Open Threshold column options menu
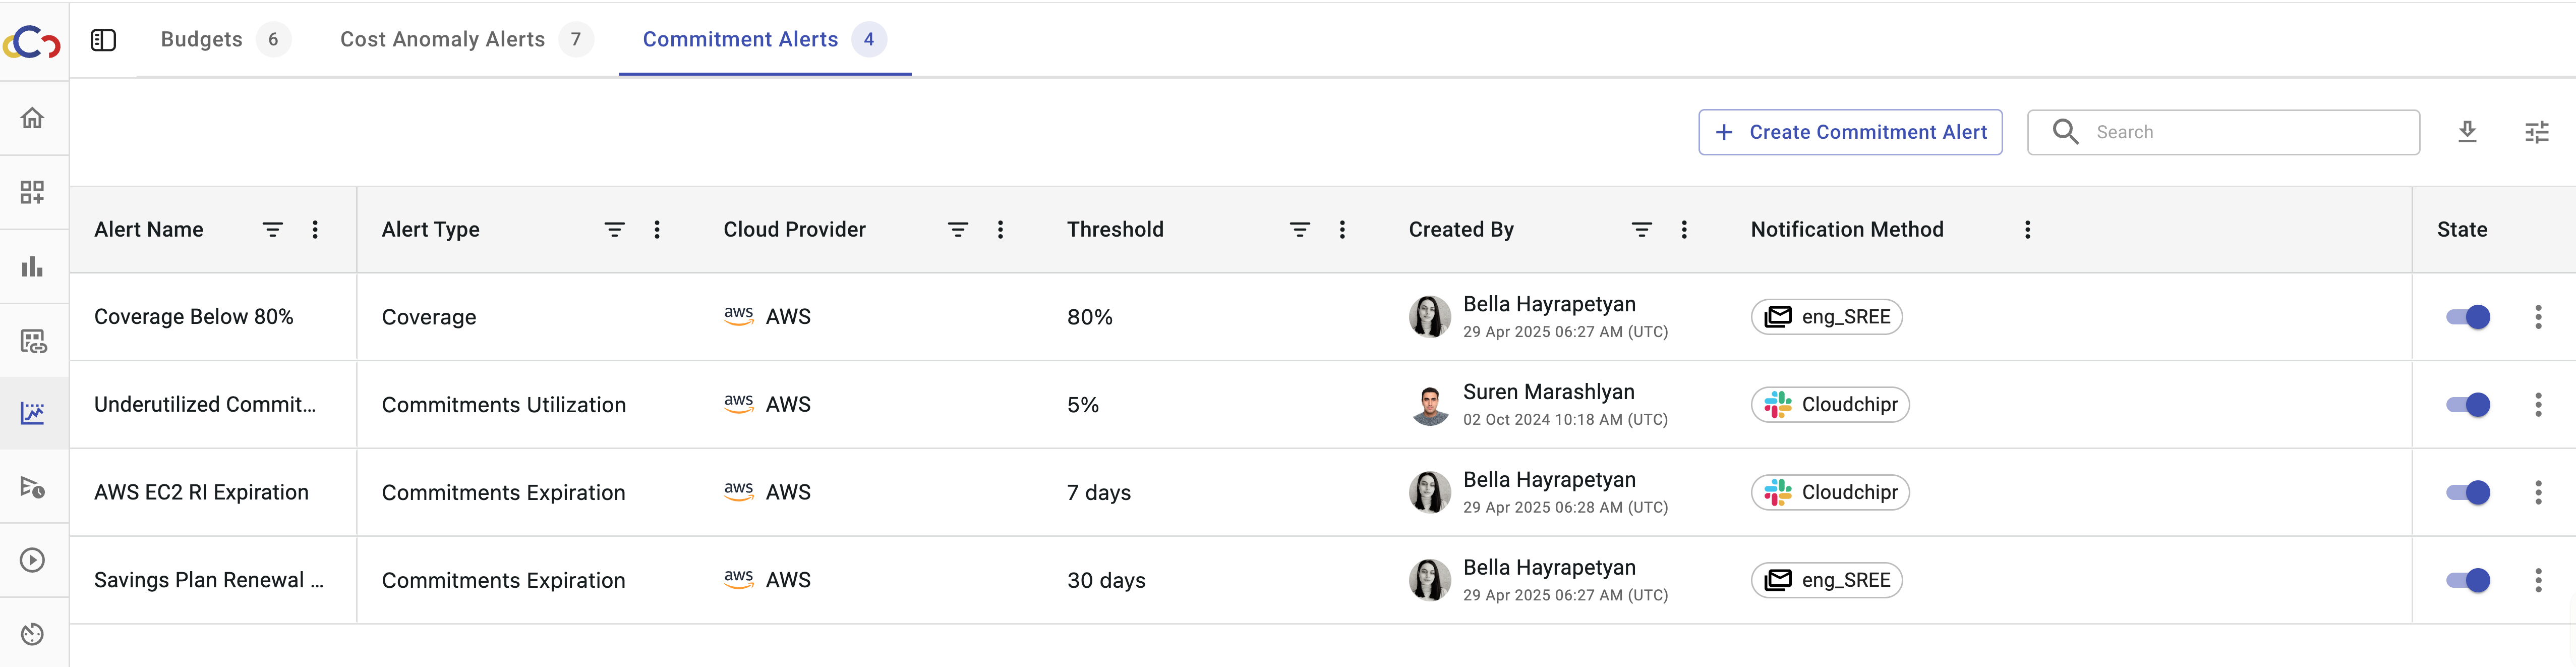This screenshot has height=667, width=2576. pos(1342,230)
